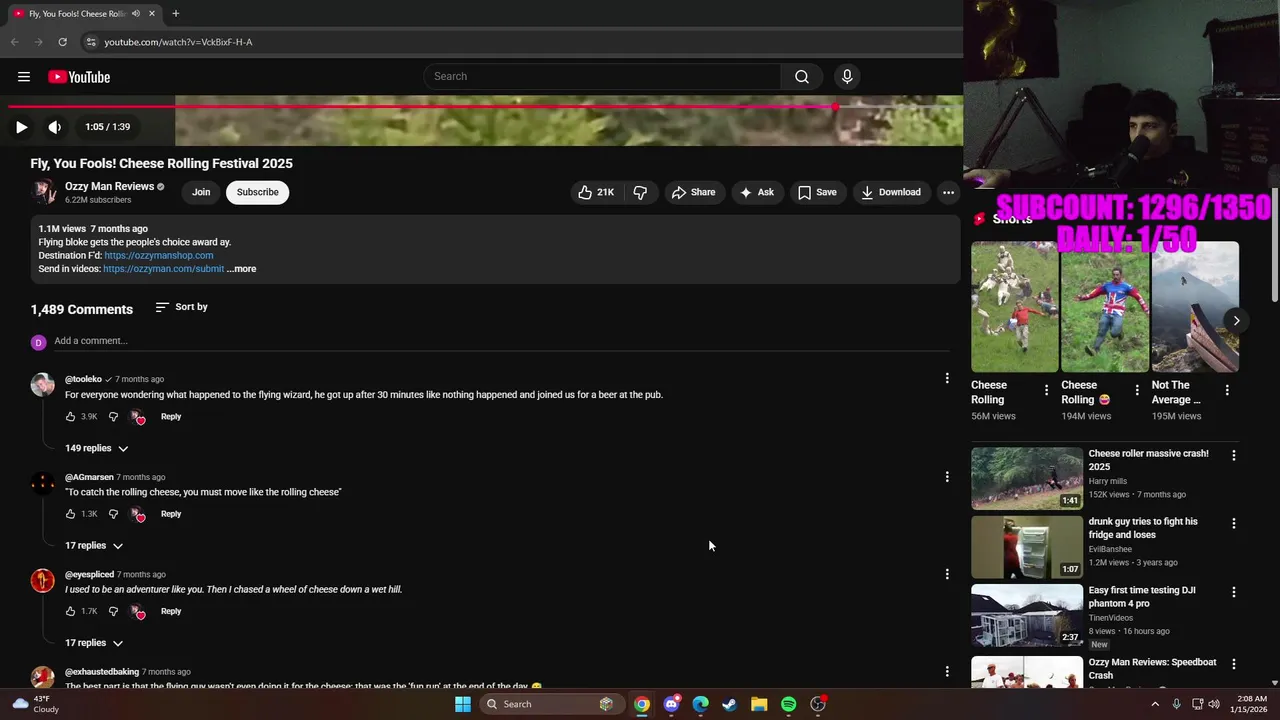Dislike @AGmarsen's comment

pyautogui.click(x=113, y=514)
